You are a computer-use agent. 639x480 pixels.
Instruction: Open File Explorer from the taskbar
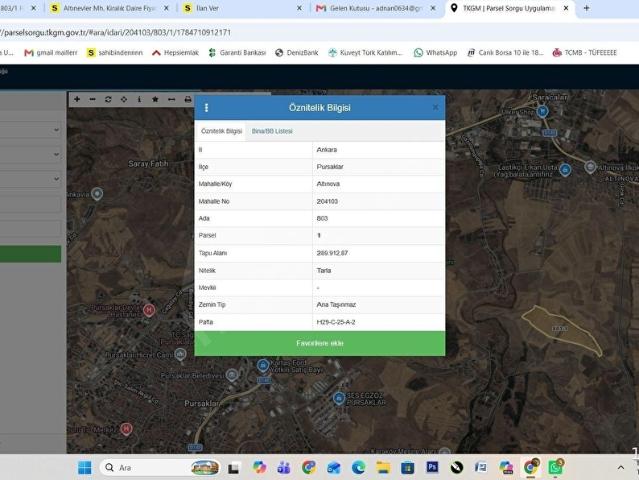click(x=383, y=467)
